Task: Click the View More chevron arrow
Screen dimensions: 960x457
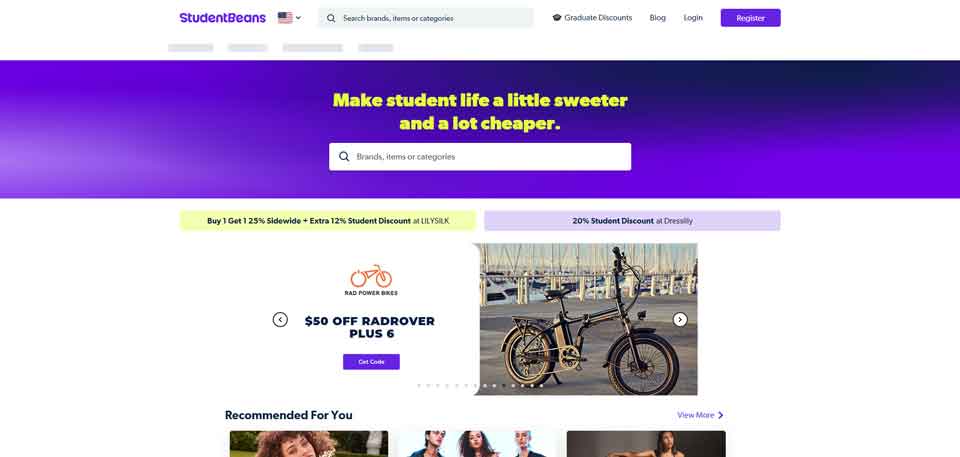Action: tap(721, 415)
